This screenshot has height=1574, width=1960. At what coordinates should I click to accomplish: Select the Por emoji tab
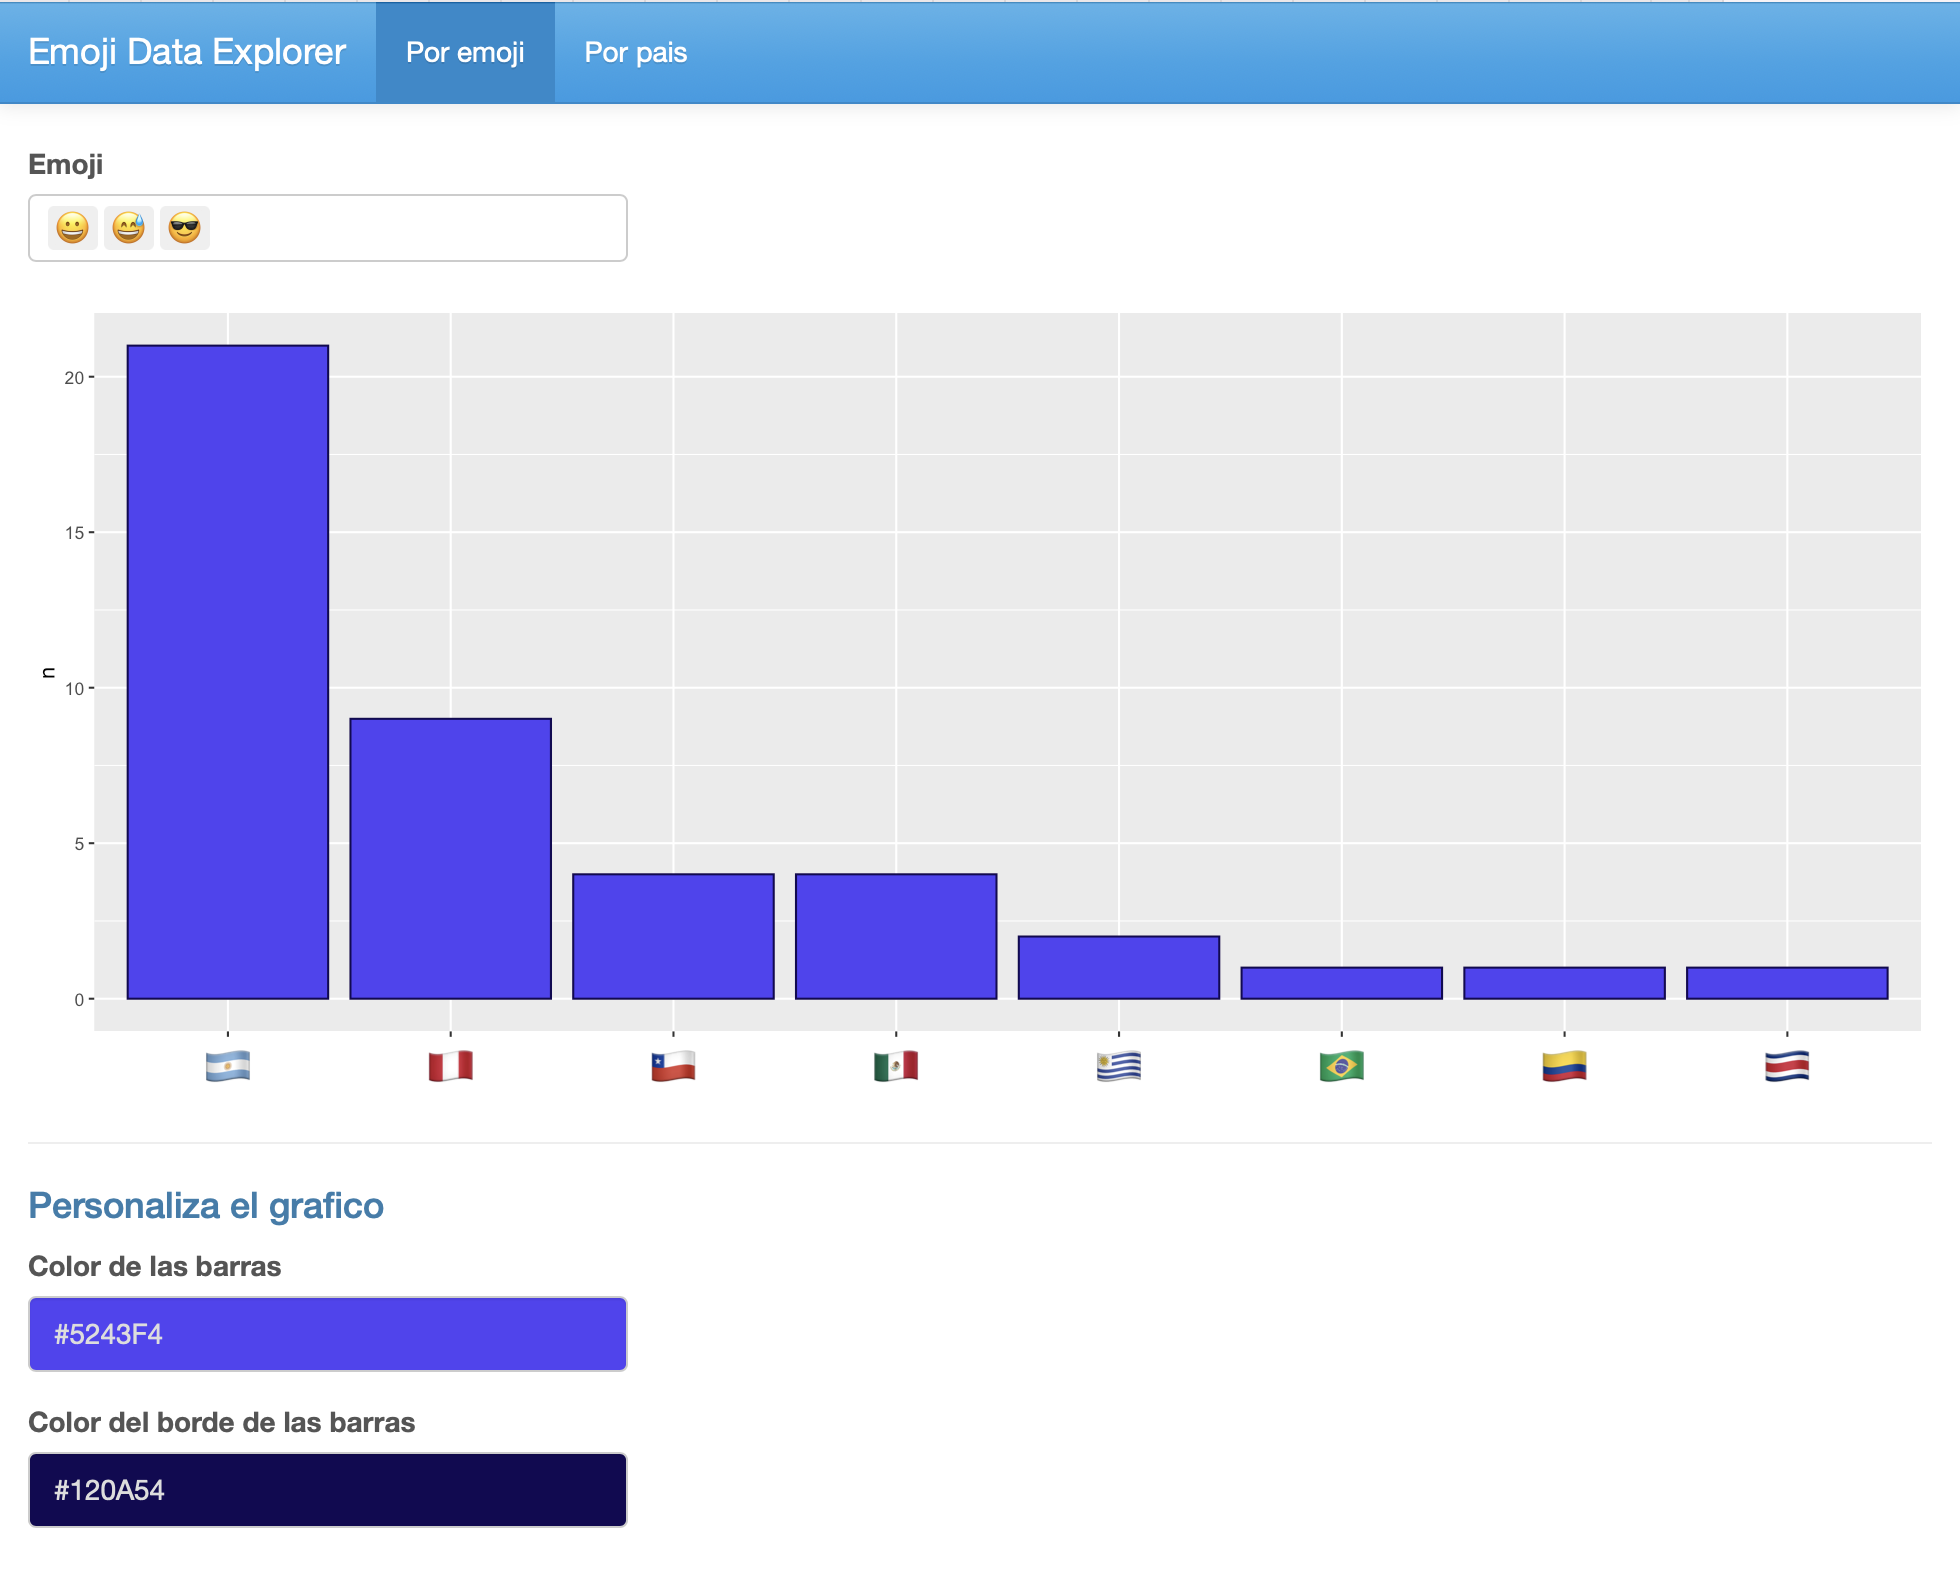click(465, 52)
